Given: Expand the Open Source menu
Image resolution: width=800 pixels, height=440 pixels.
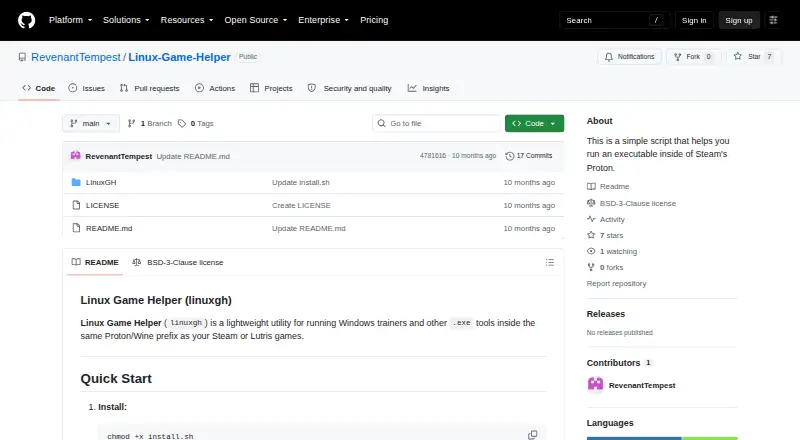Looking at the screenshot, I should 256,20.
